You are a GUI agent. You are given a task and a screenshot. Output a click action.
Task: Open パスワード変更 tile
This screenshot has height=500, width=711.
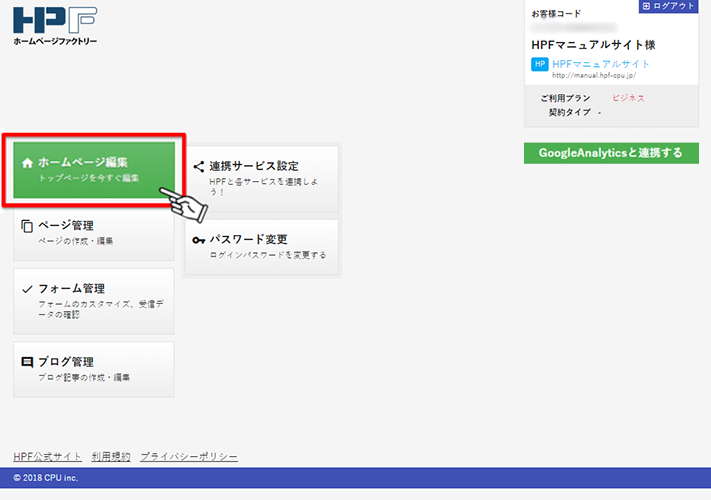[262, 247]
